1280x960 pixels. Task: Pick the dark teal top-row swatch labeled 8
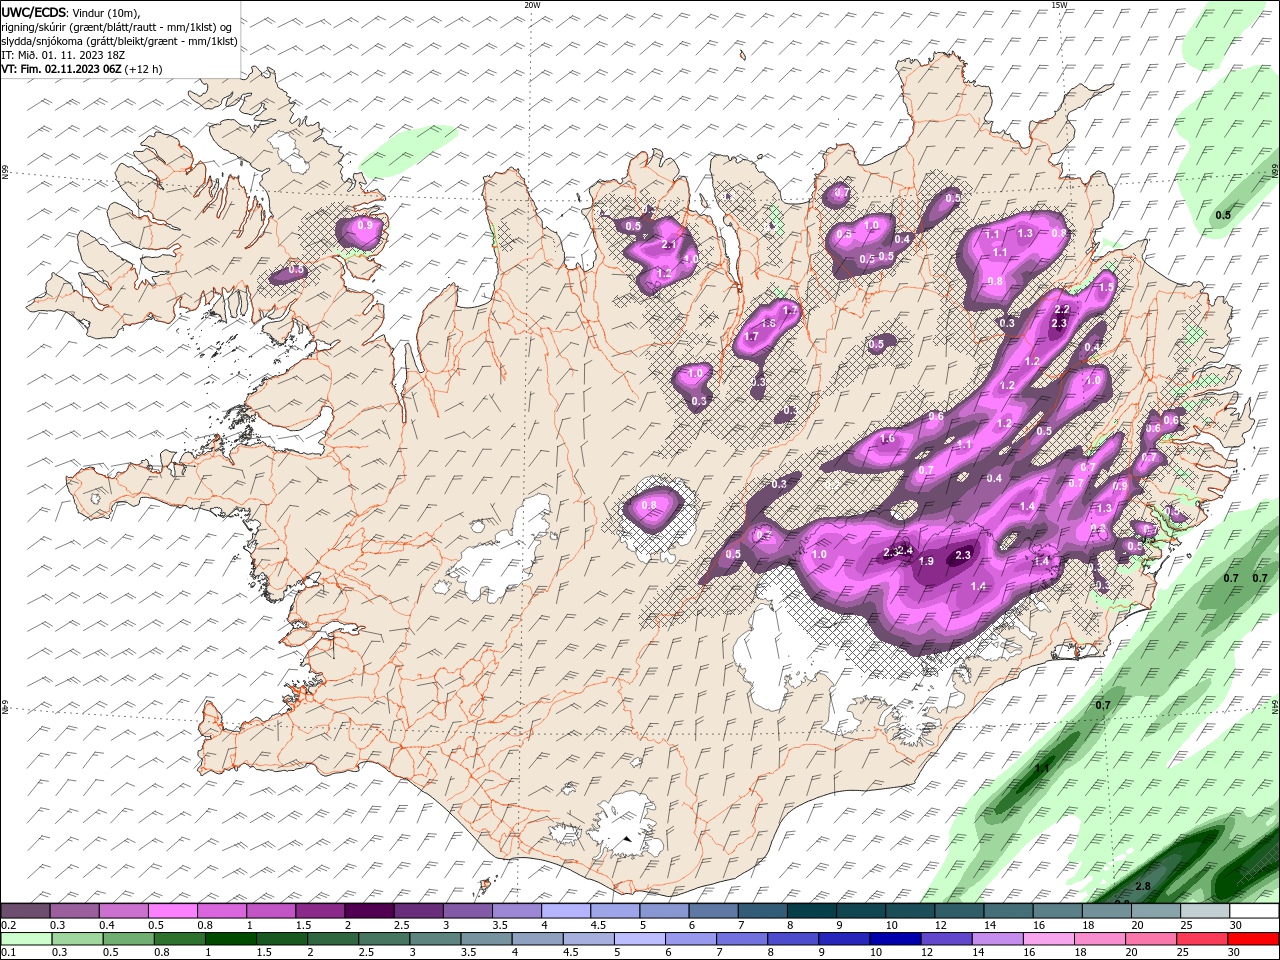coord(811,911)
